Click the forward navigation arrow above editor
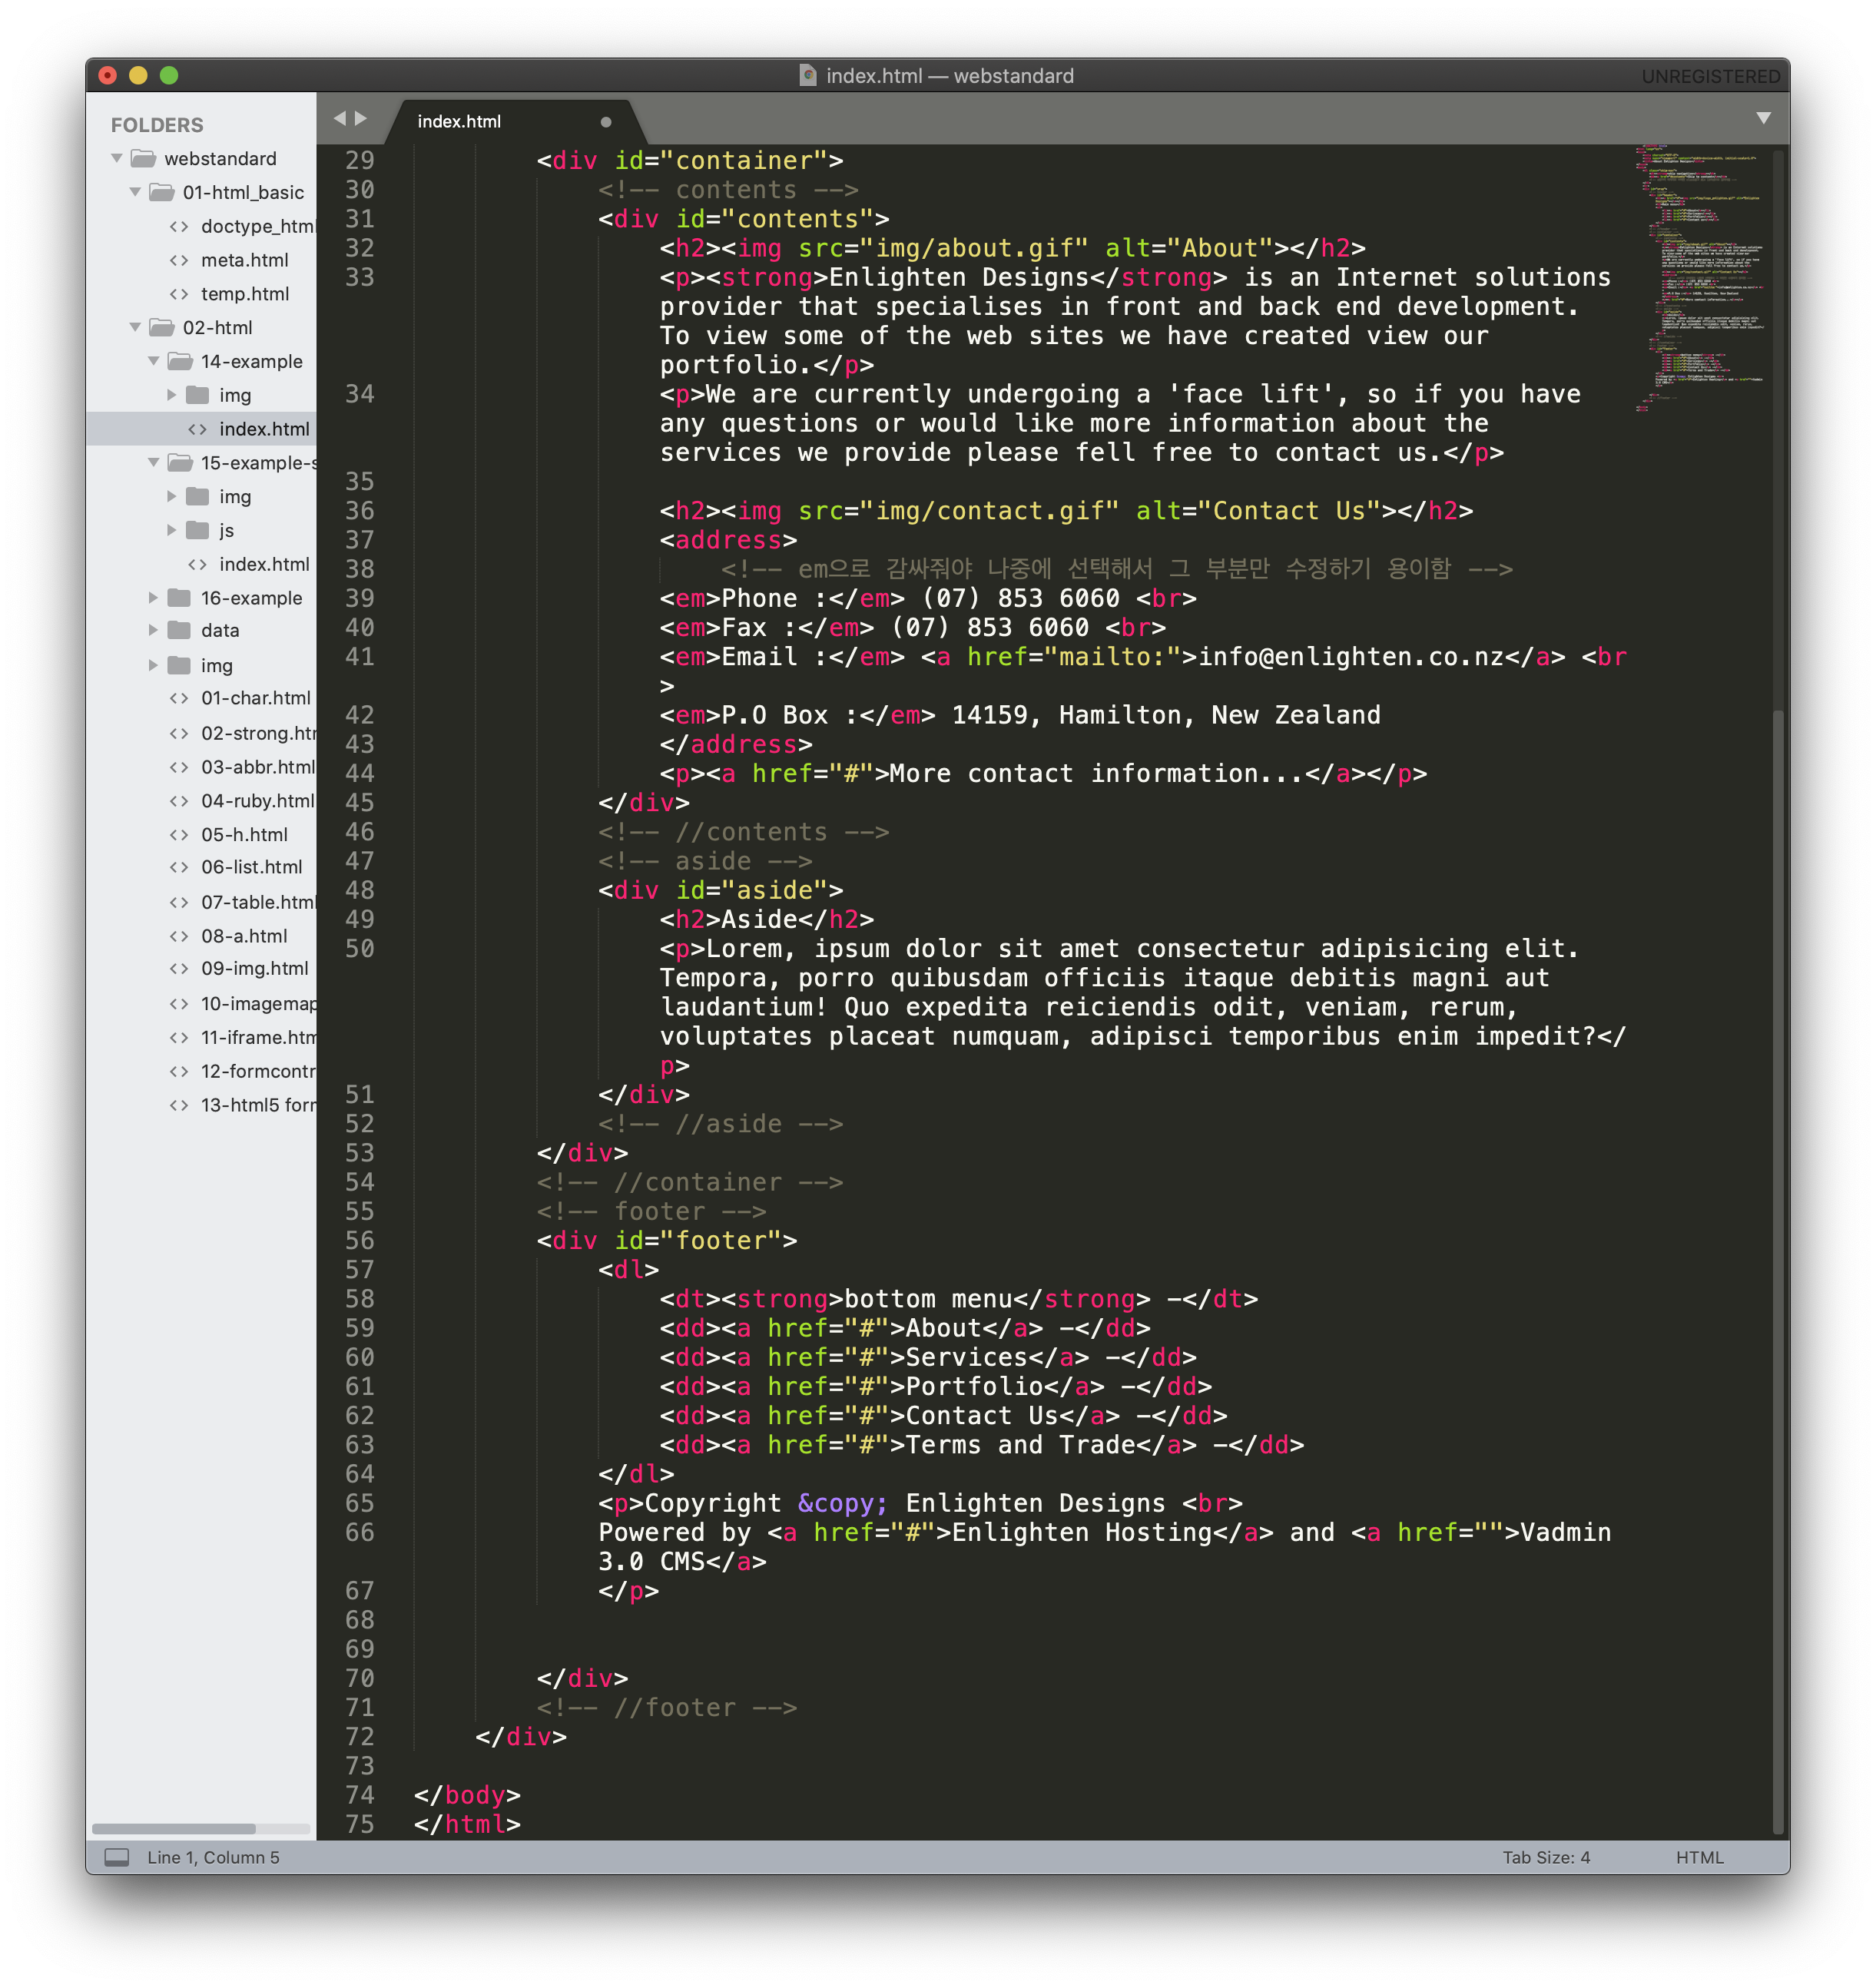Viewport: 1876px width, 1988px height. click(361, 118)
